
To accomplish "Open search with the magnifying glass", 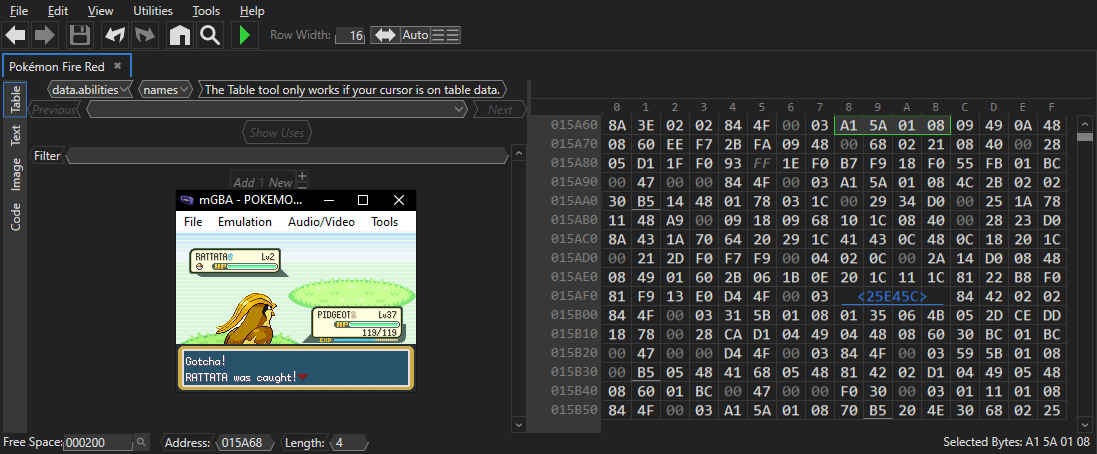I will 209,35.
